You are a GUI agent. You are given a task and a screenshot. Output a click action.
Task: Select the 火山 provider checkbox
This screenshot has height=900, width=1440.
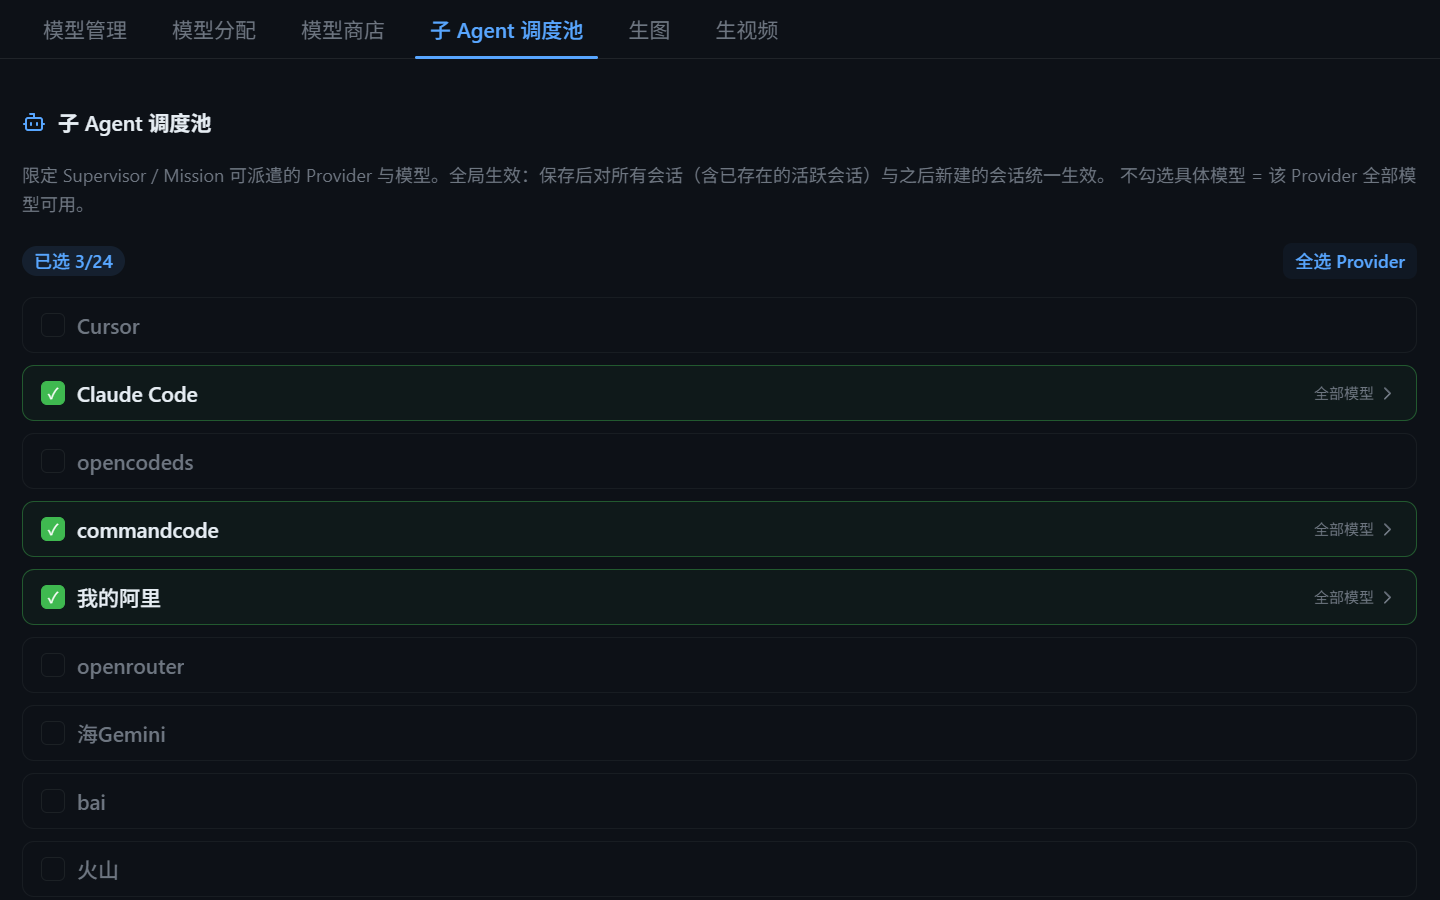[53, 869]
